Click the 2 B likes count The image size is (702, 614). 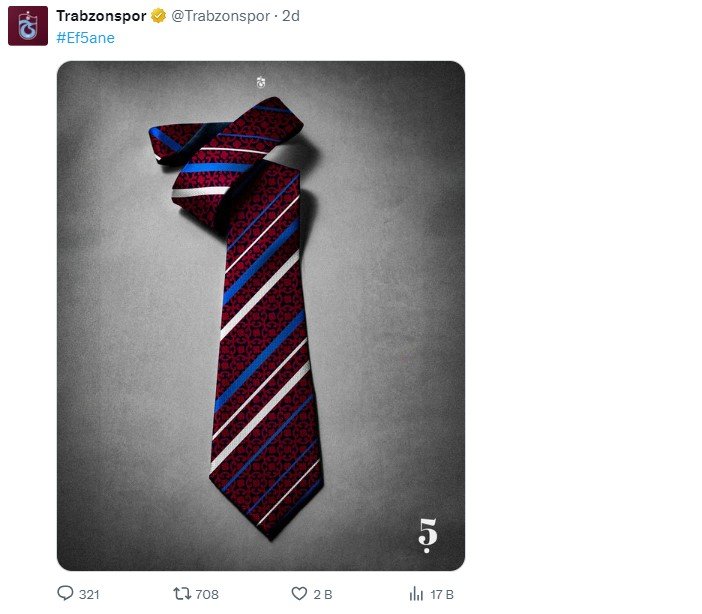click(x=323, y=595)
